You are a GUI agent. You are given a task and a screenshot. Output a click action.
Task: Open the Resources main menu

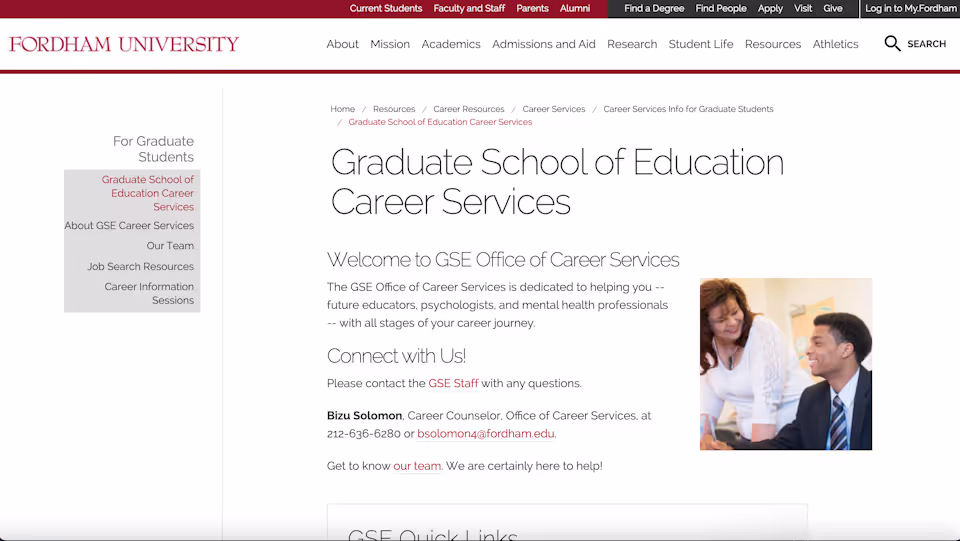773,44
